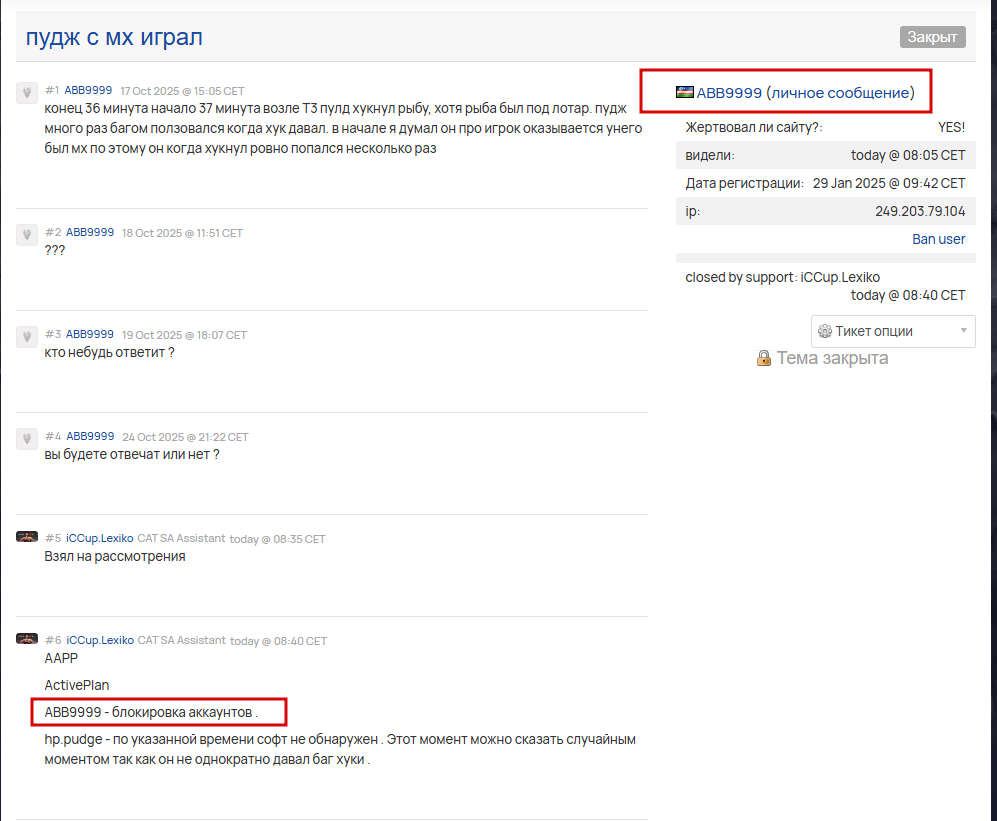The height and width of the screenshot is (821, 997).
Task: Click ActivePlan line in post #6
Action: click(77, 686)
